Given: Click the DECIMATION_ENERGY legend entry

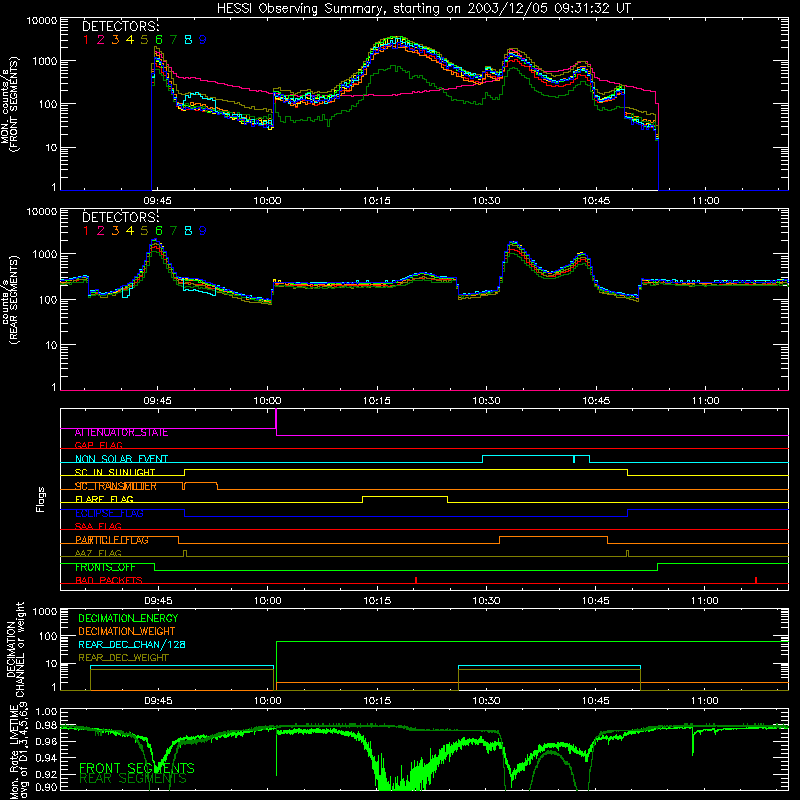Looking at the screenshot, I should tap(128, 618).
